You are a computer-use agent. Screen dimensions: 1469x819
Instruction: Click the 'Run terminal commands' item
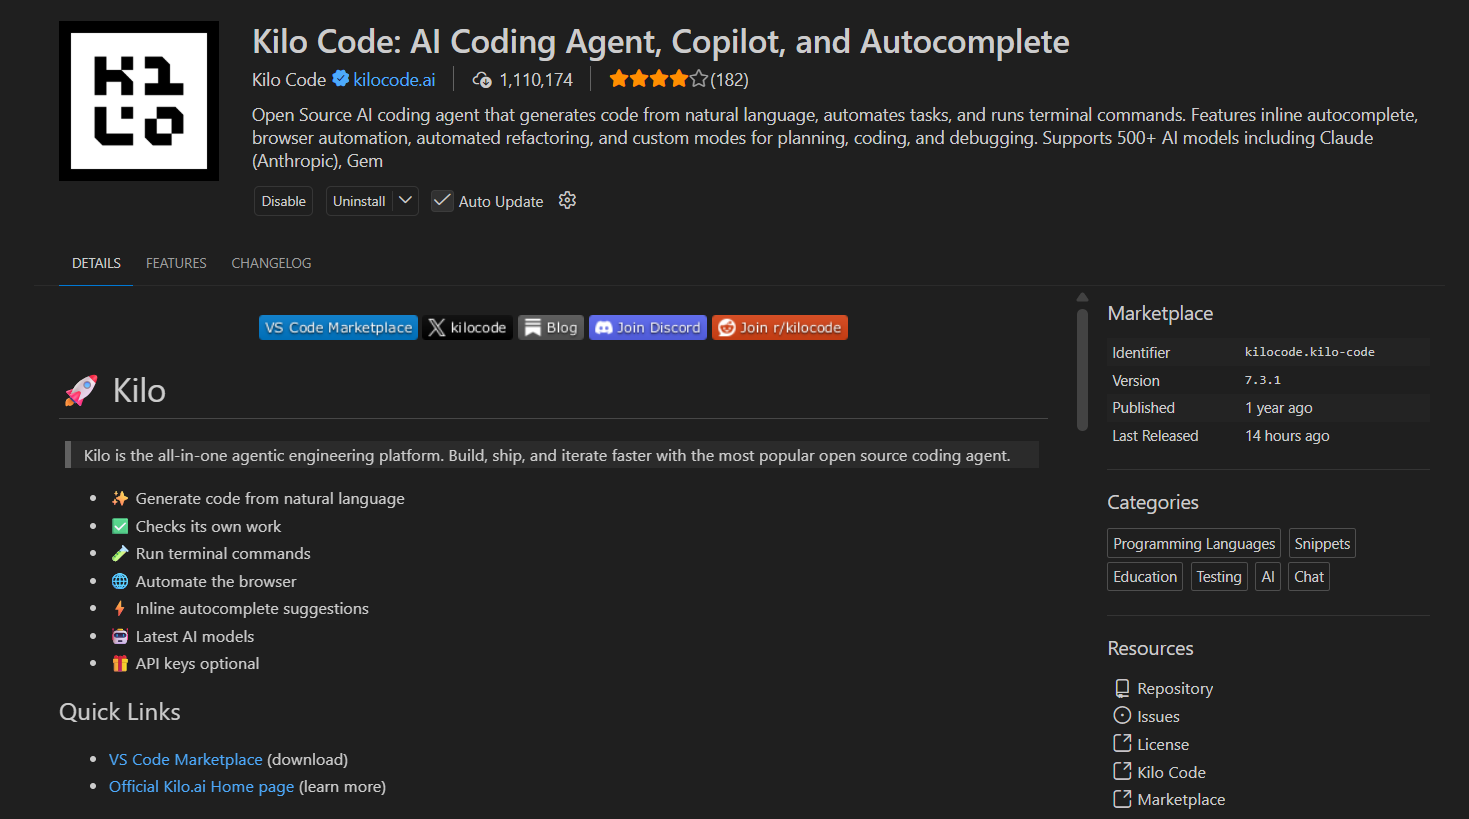223,554
